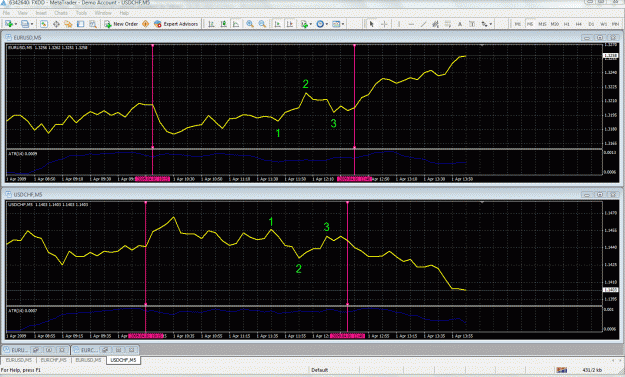Switch to H1 timeframe
This screenshot has height=377, width=625.
566,24
